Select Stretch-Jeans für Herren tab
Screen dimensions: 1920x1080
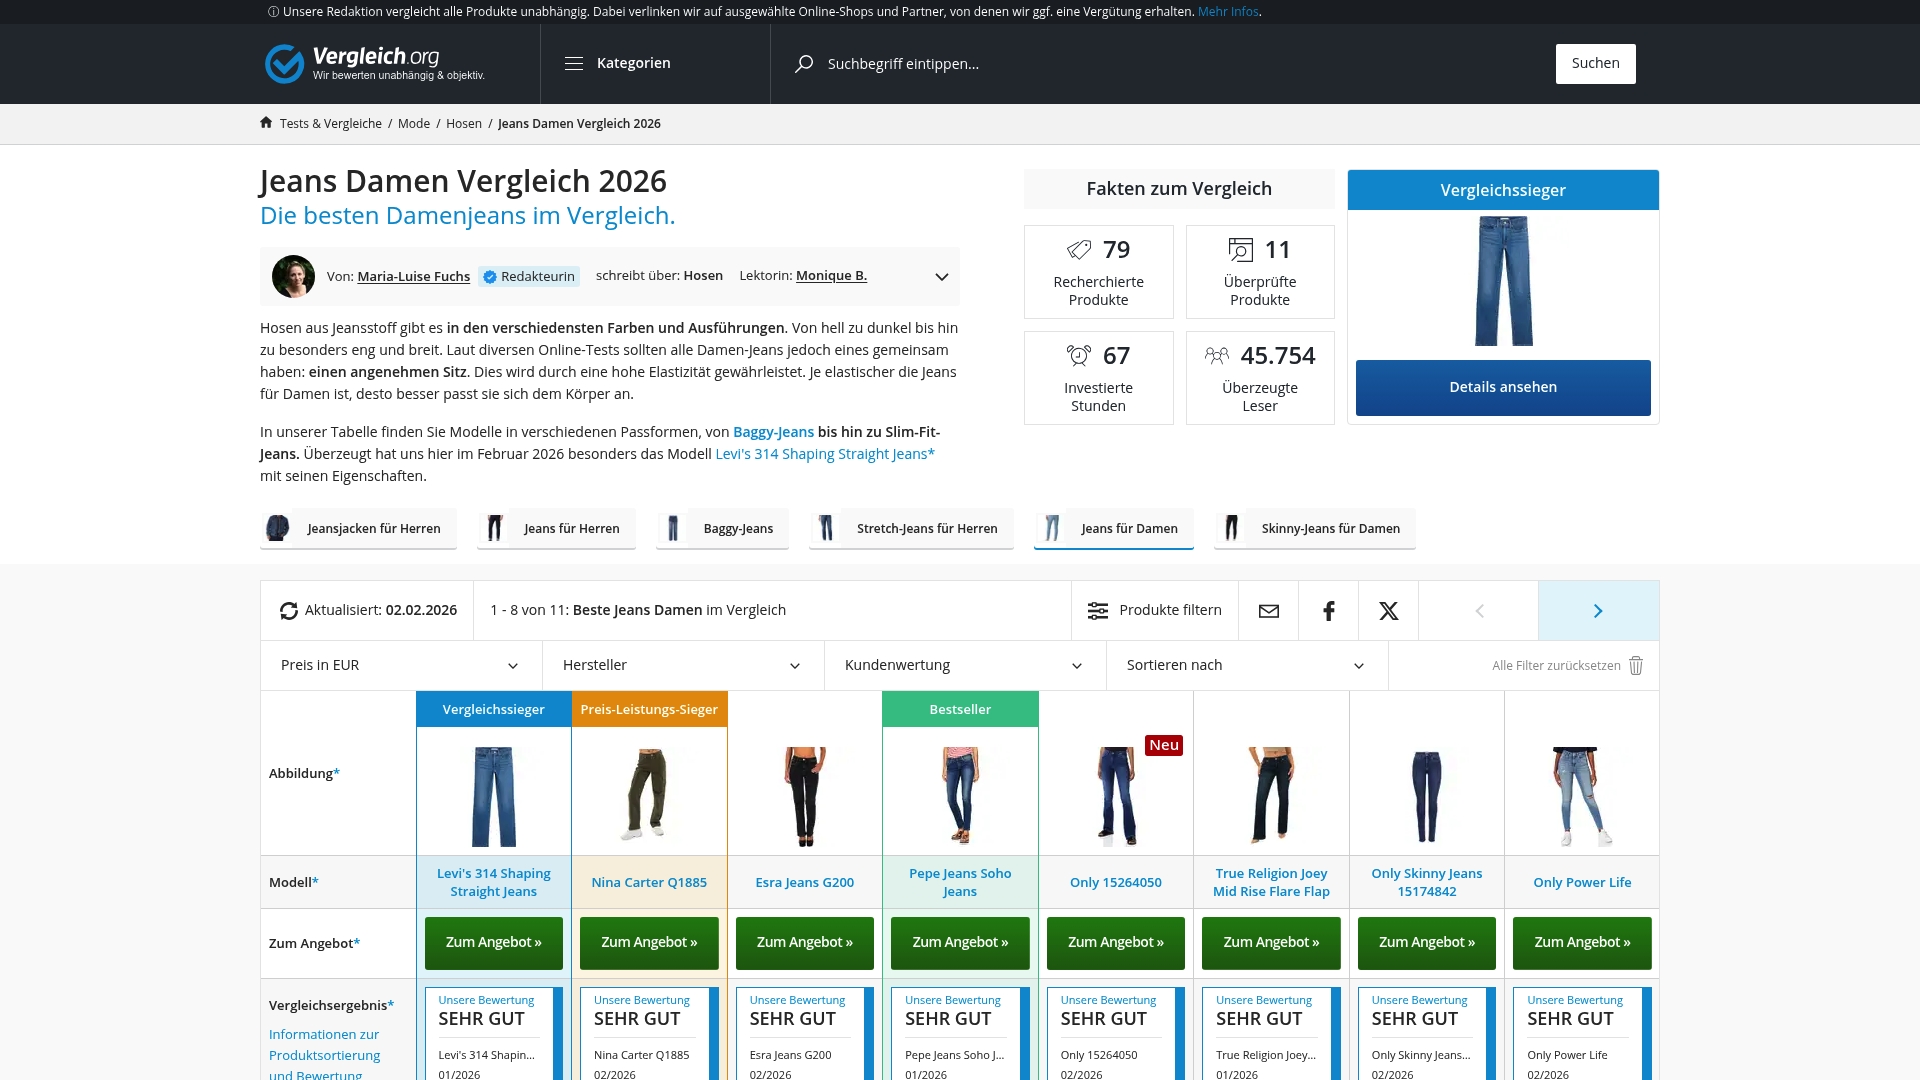[911, 528]
